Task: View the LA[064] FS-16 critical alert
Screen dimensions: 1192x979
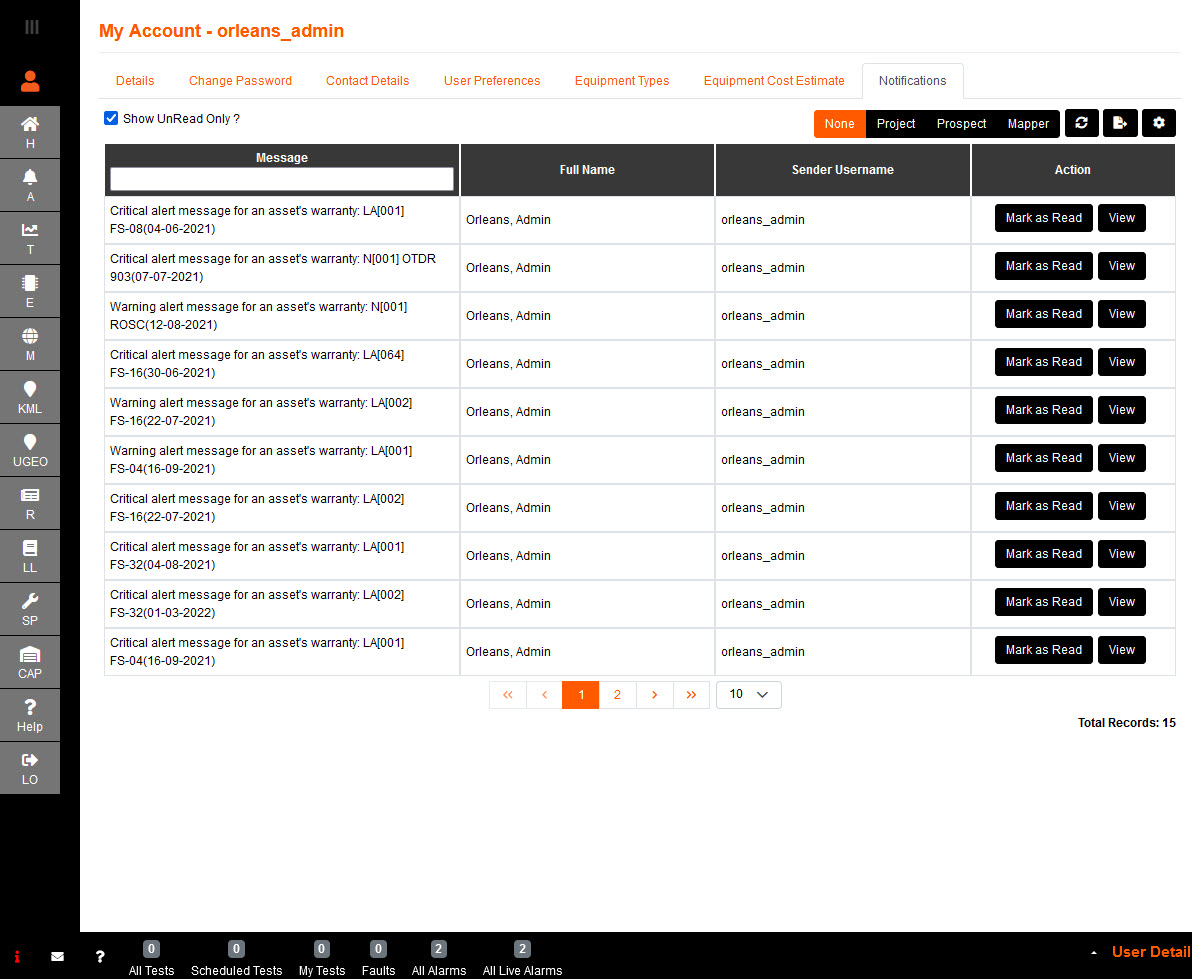Action: 1121,361
